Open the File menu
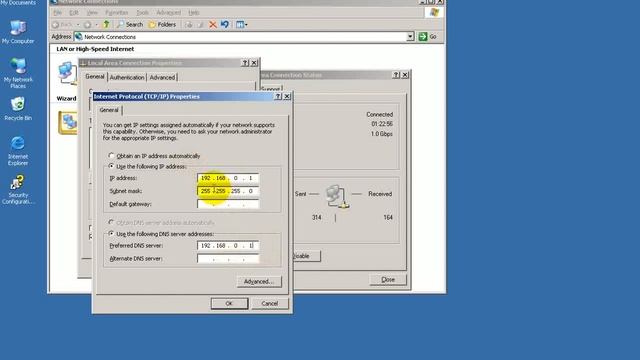The height and width of the screenshot is (360, 640). tap(58, 13)
